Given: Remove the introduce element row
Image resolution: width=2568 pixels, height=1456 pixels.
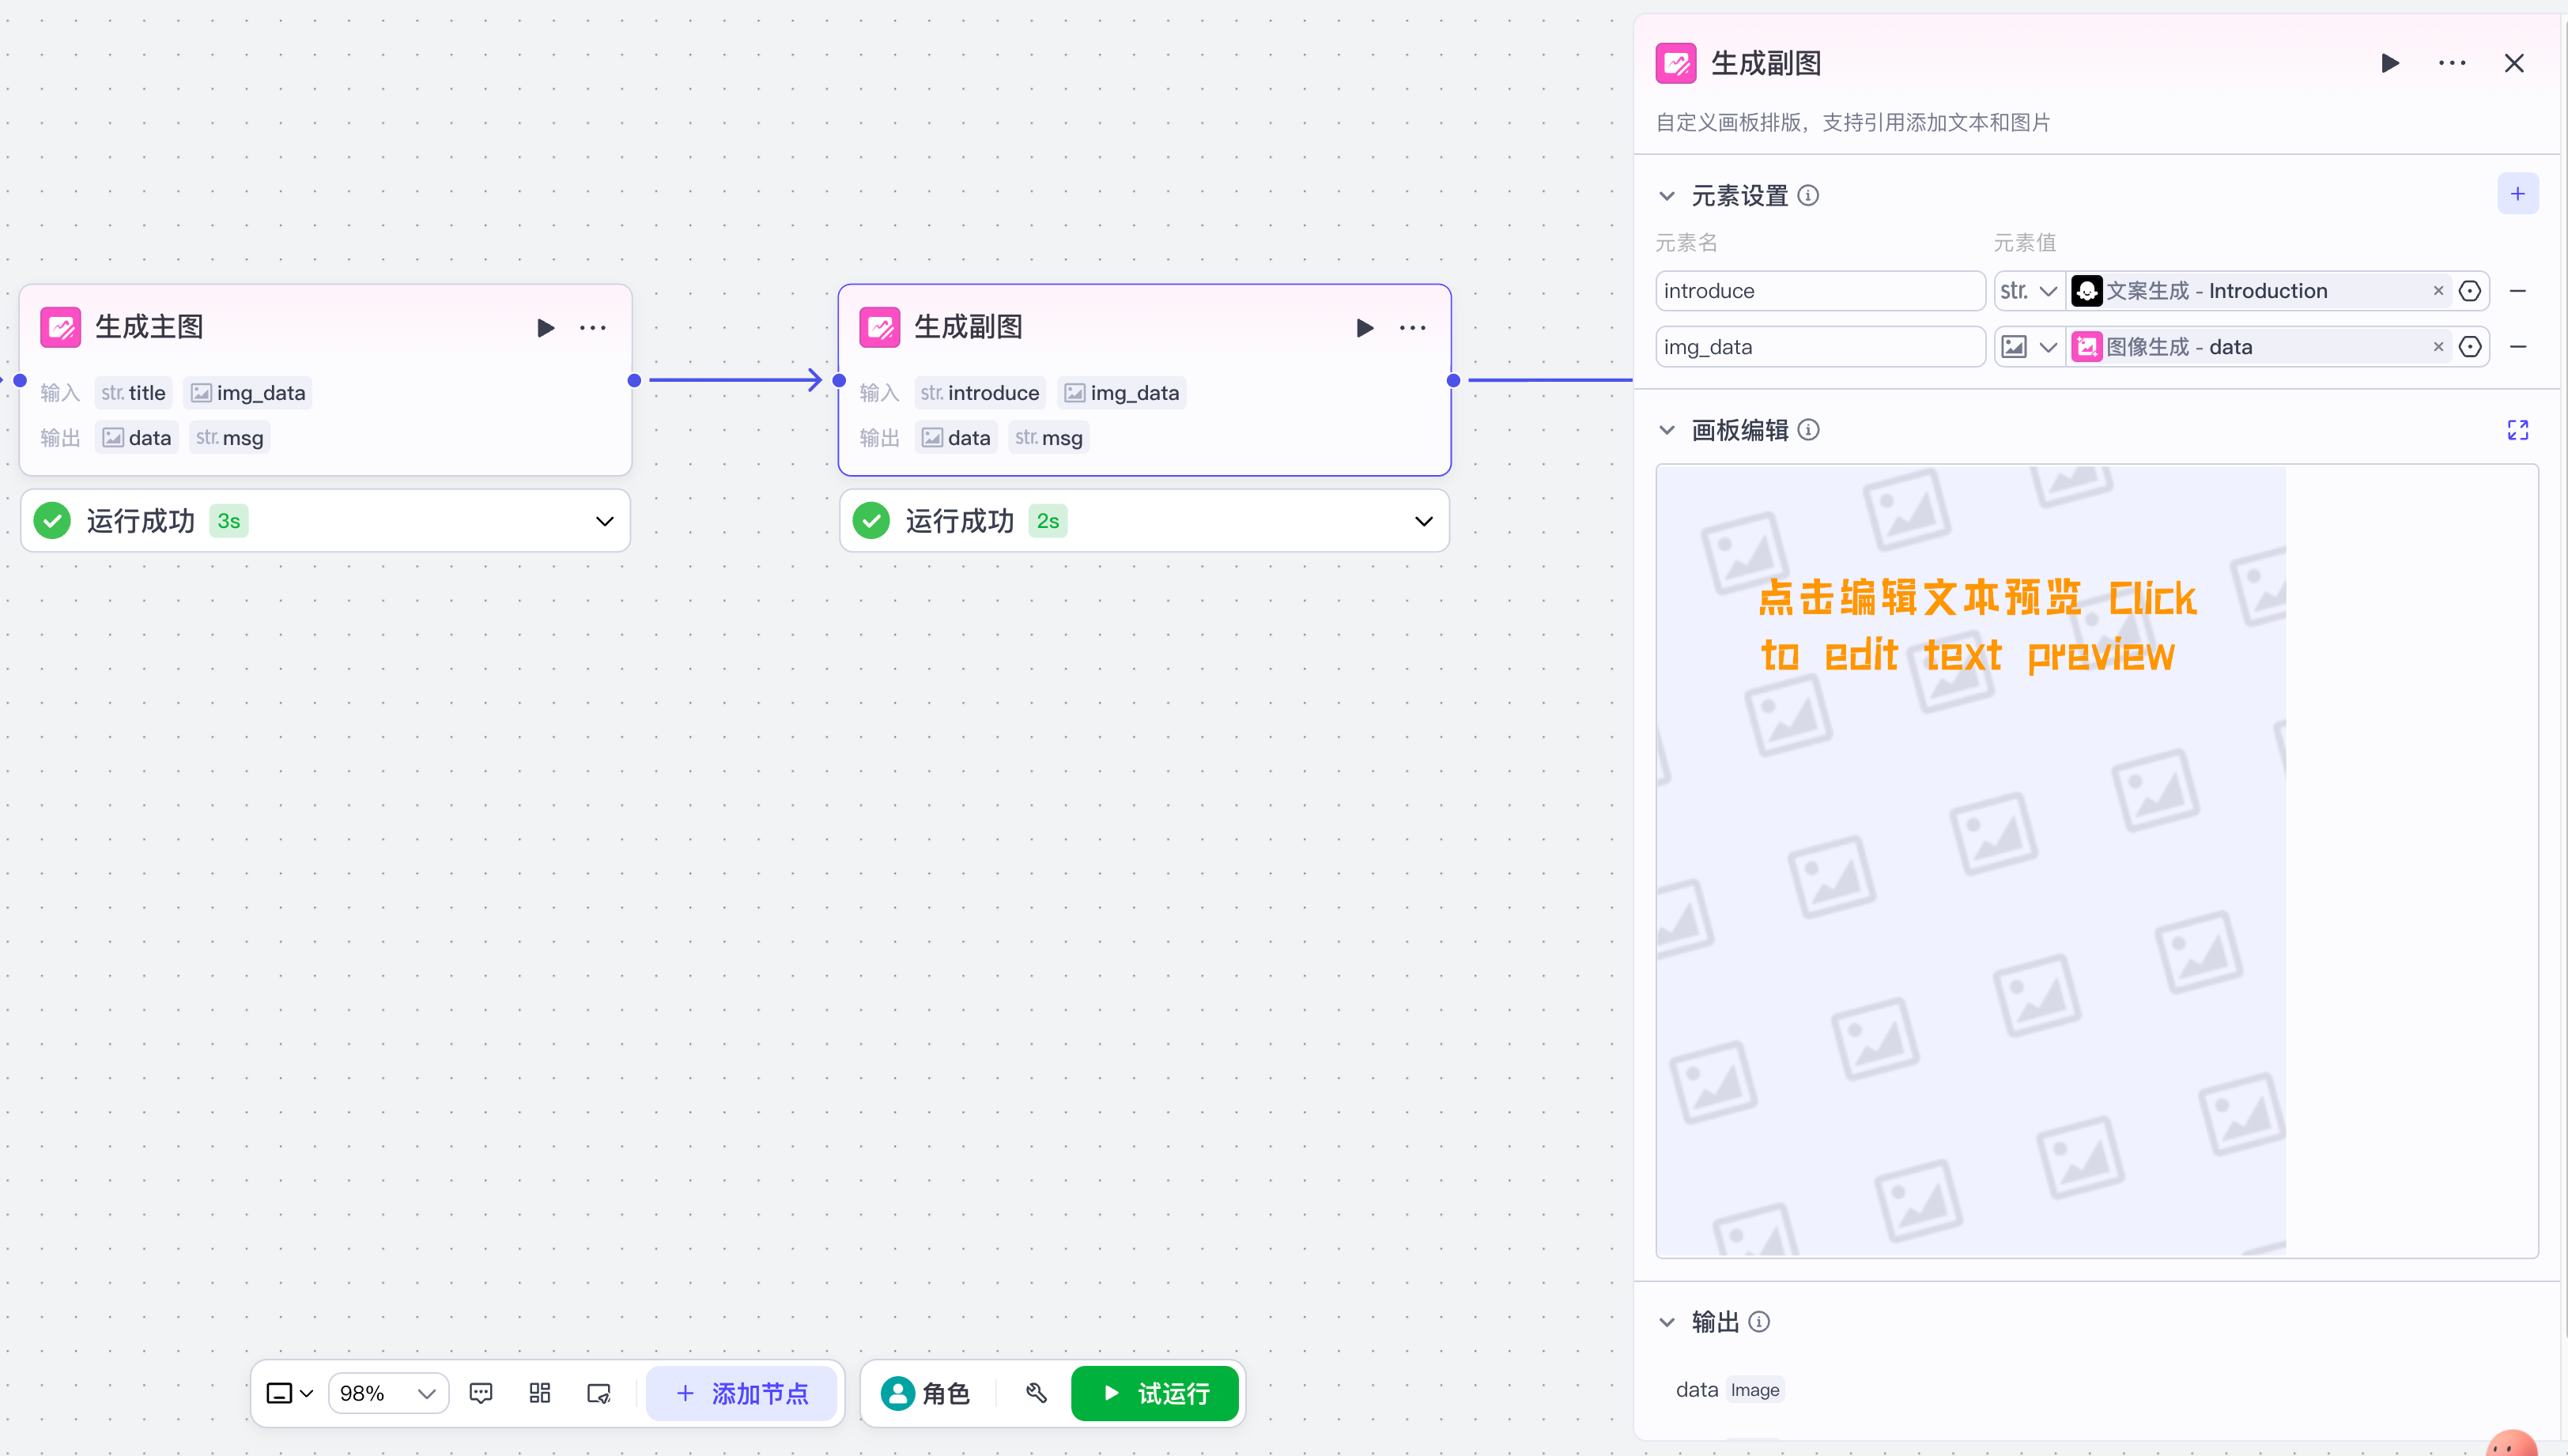Looking at the screenshot, I should 2518,291.
